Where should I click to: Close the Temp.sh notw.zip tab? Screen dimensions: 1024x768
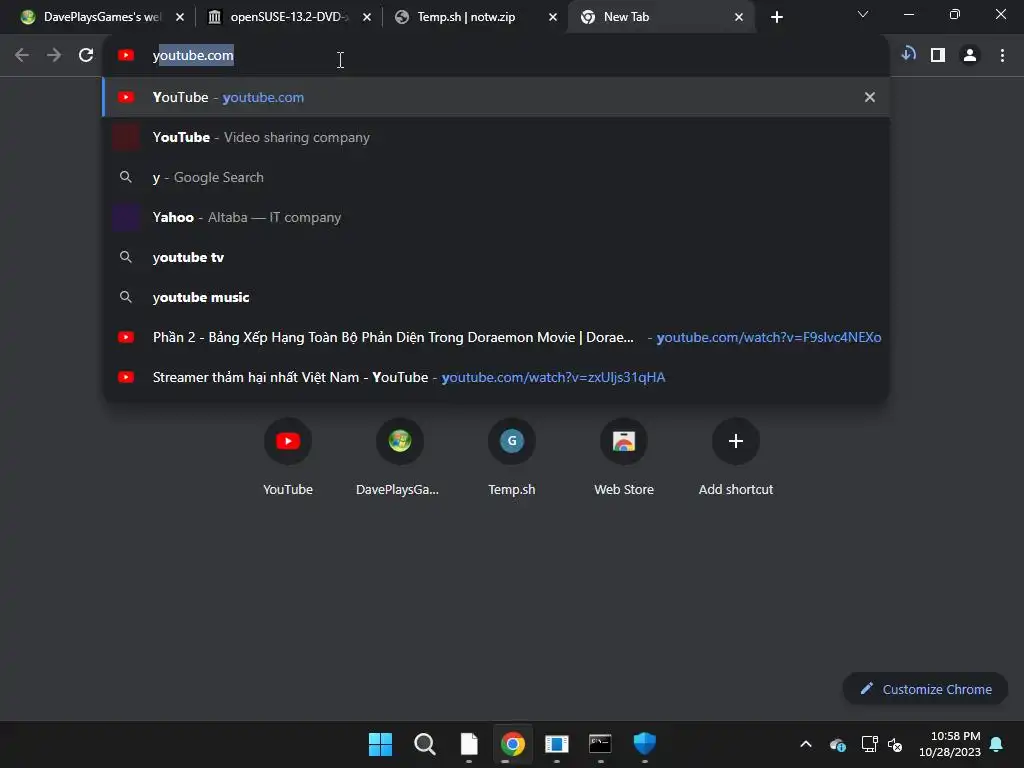(x=553, y=17)
